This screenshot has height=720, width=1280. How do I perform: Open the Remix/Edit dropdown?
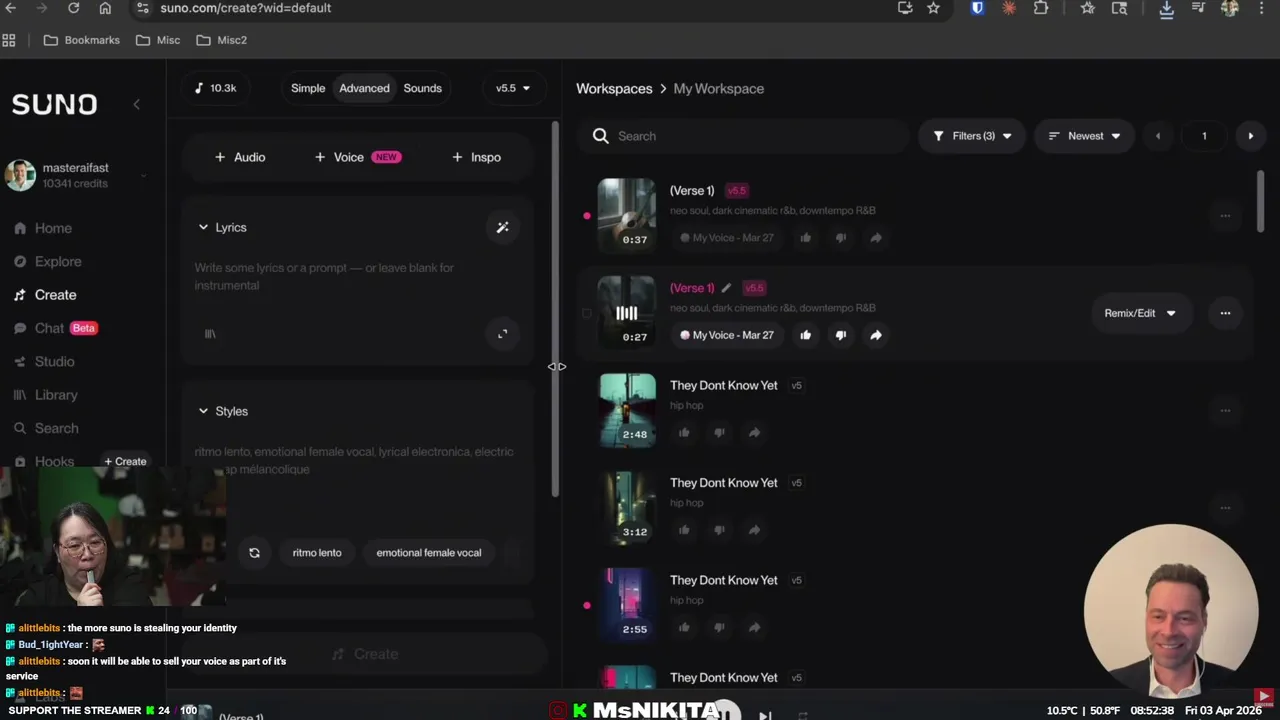[1139, 313]
